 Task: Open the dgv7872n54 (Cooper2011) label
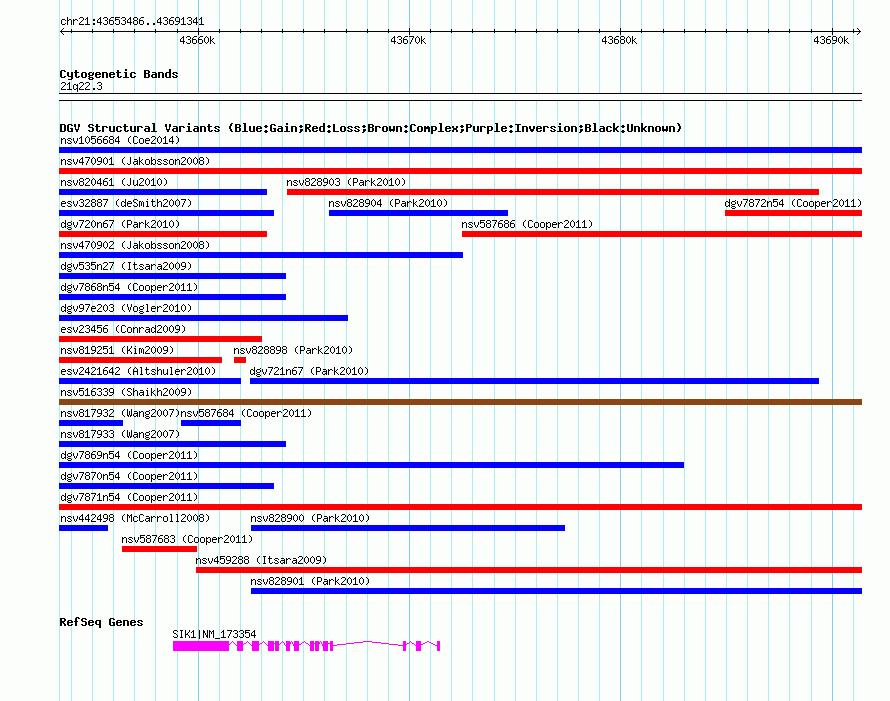[793, 203]
